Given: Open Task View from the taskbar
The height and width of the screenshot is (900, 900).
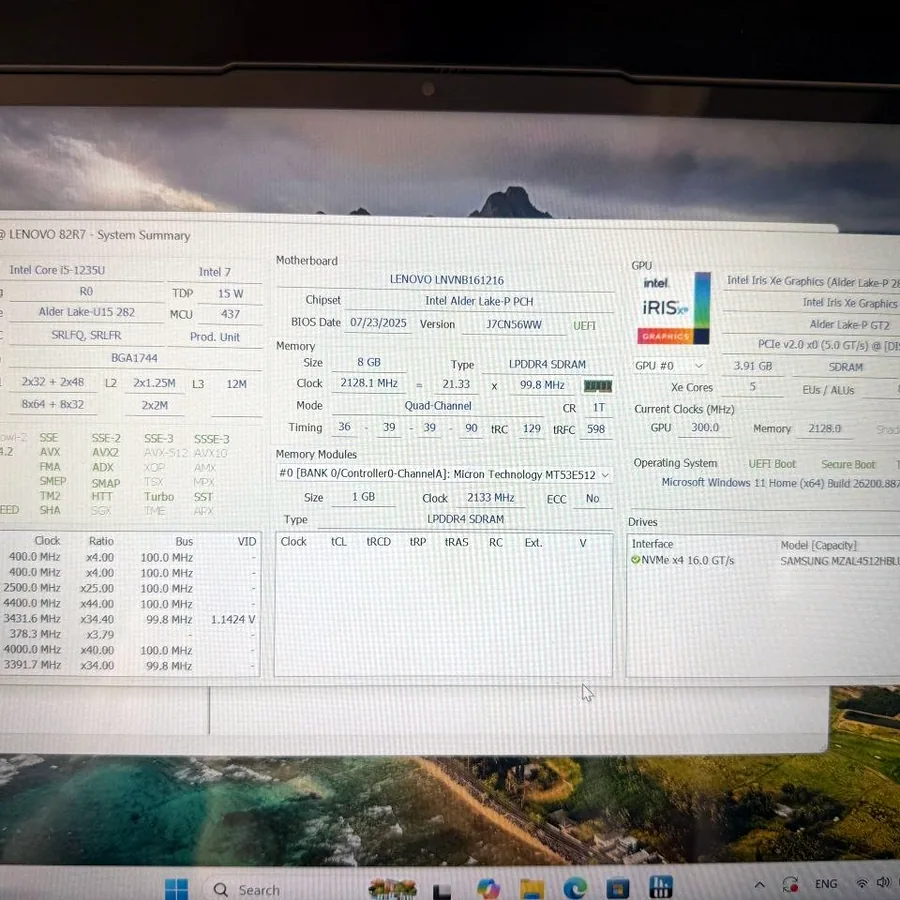Looking at the screenshot, I should pyautogui.click(x=441, y=890).
